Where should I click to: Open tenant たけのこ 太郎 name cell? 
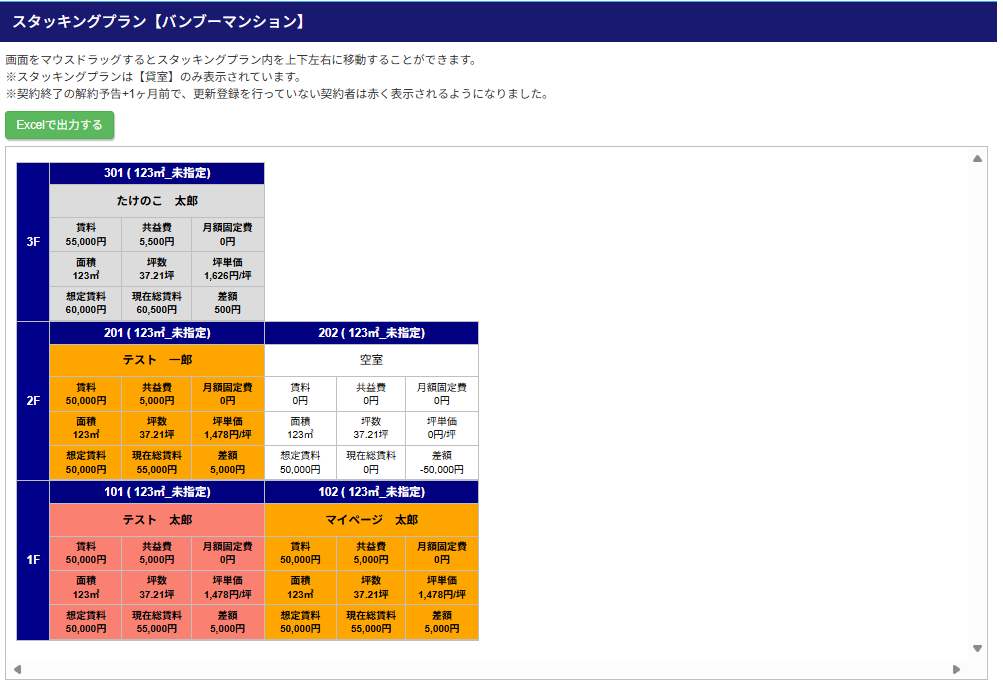(x=157, y=201)
